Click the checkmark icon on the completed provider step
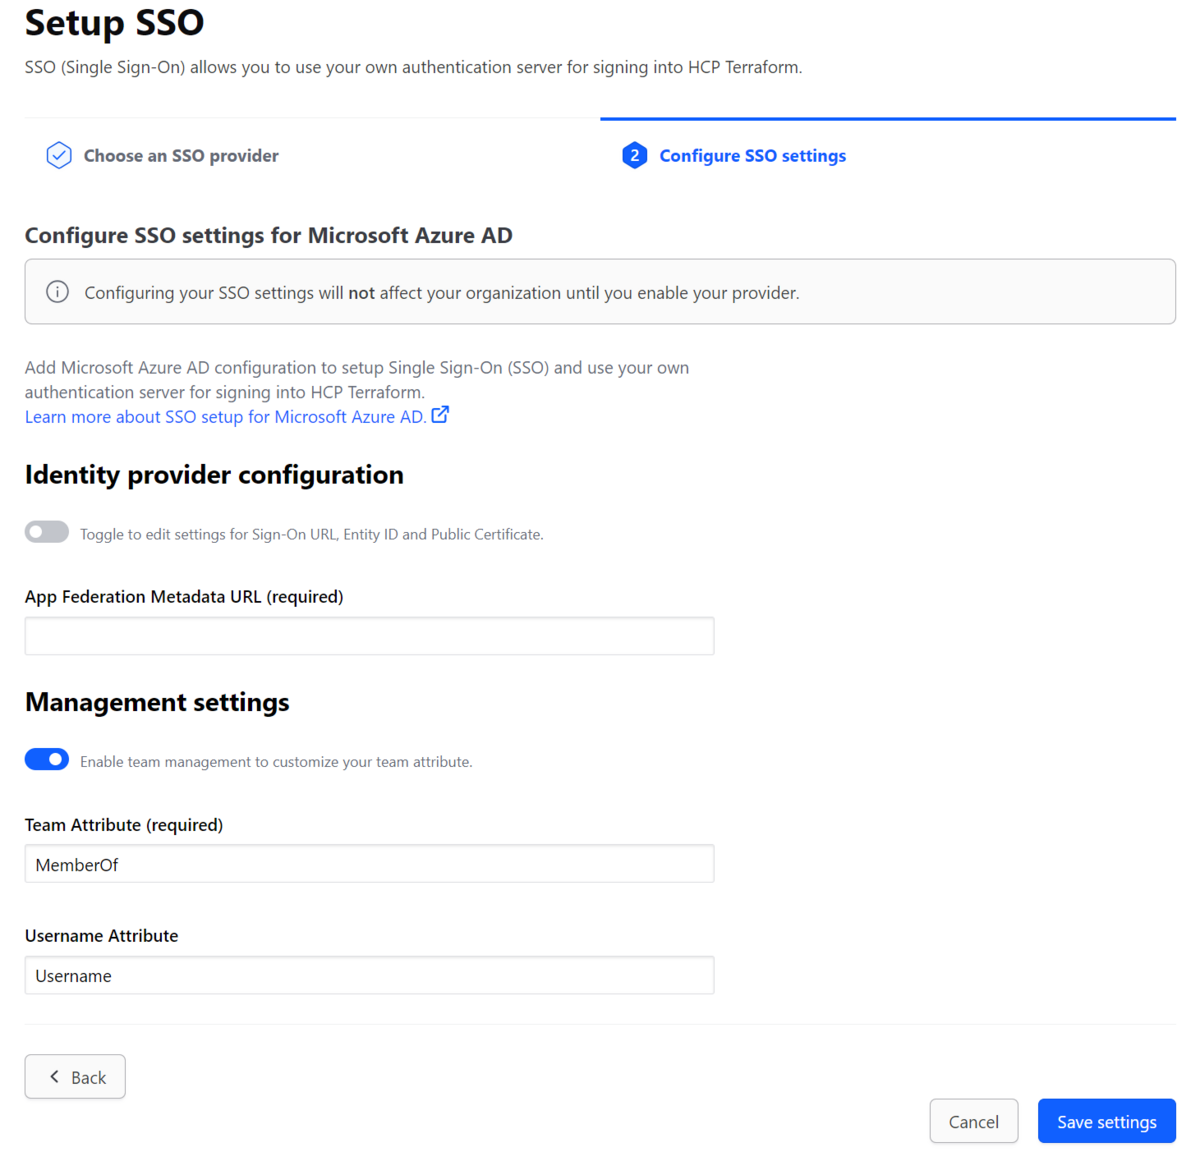The width and height of the screenshot is (1200, 1152). pos(58,155)
